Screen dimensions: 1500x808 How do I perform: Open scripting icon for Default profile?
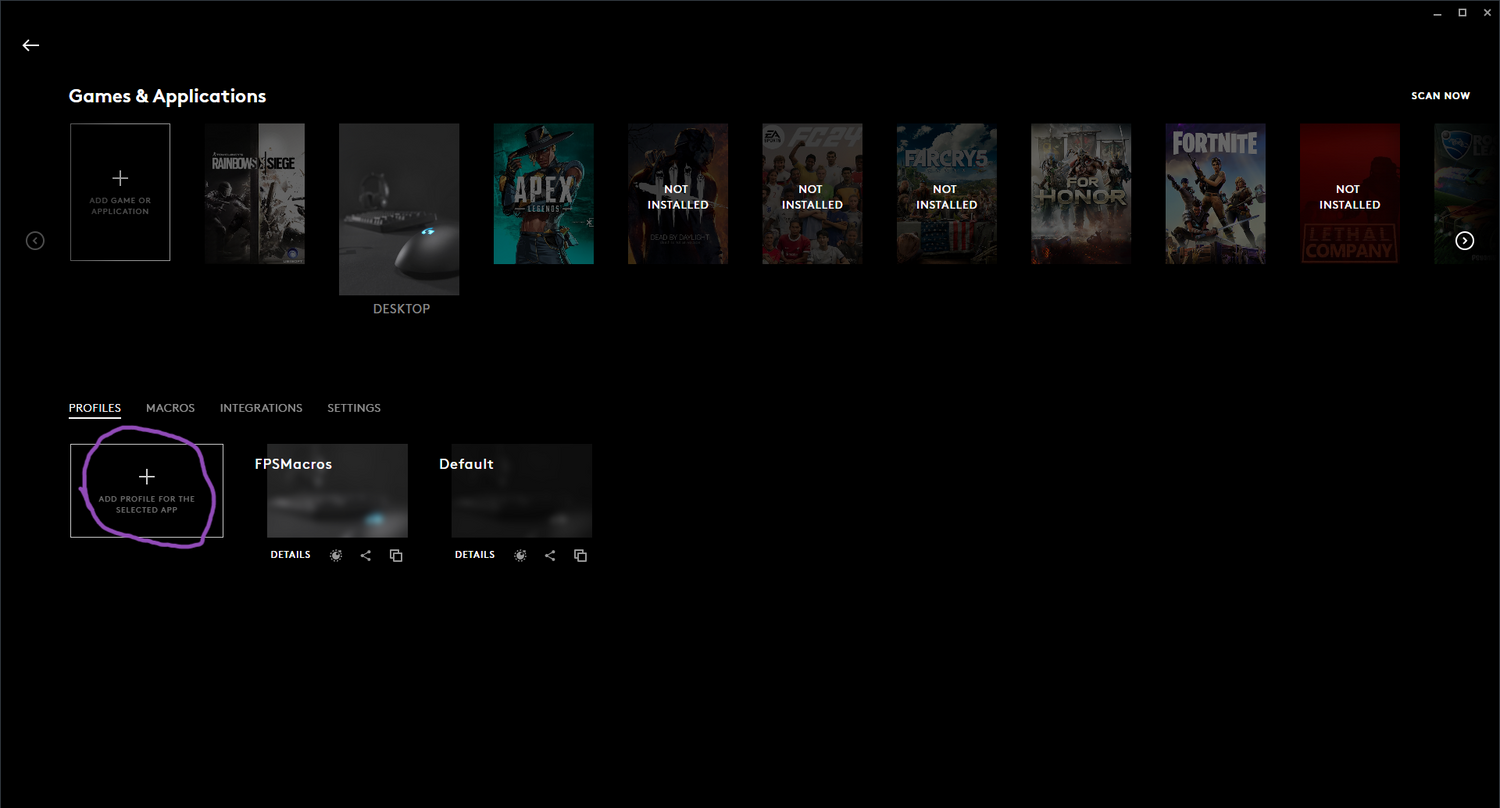point(520,555)
